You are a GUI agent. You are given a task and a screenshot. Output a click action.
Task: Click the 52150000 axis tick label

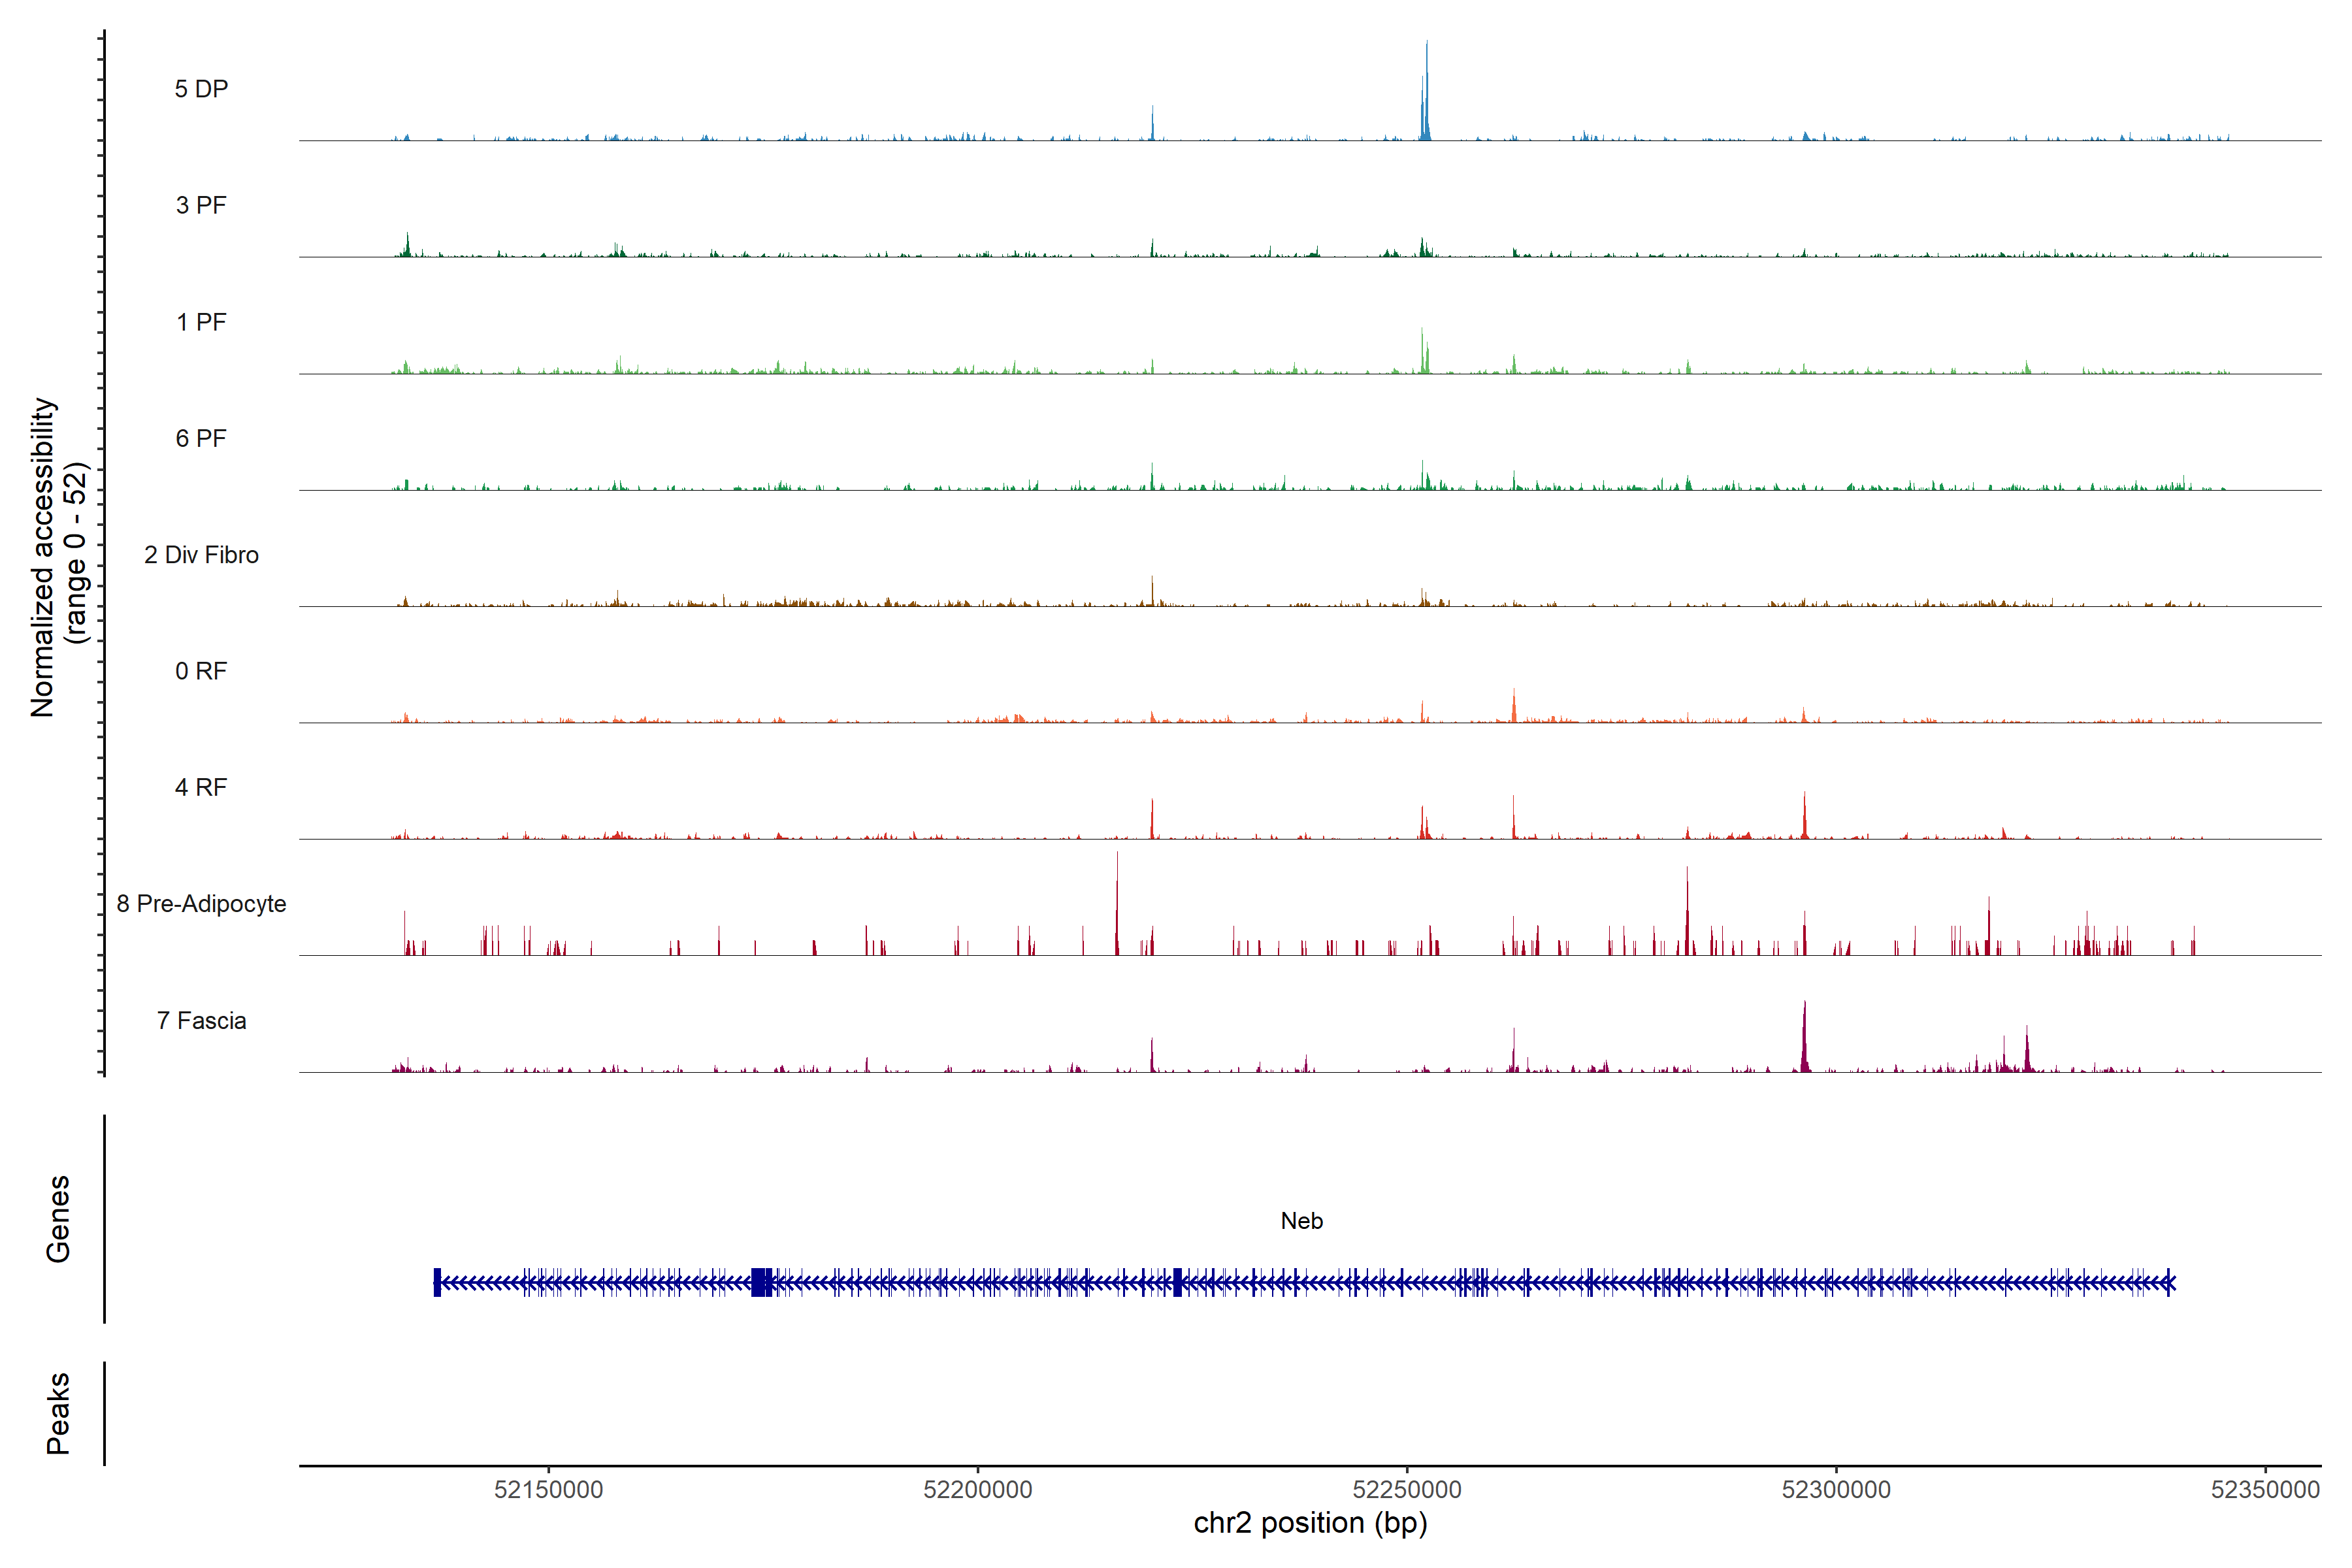pos(548,1489)
